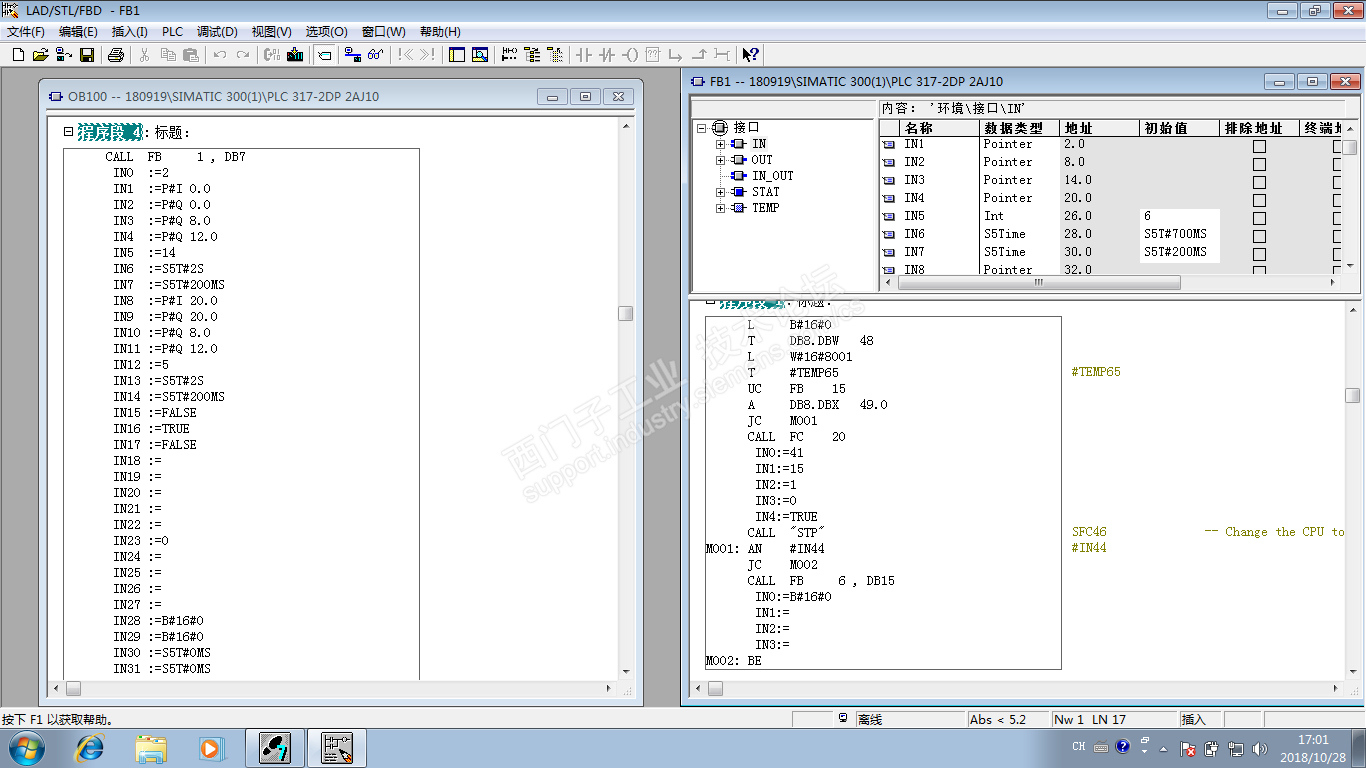This screenshot has height=768, width=1366.
Task: Click the previous error icon
Action: coord(405,55)
